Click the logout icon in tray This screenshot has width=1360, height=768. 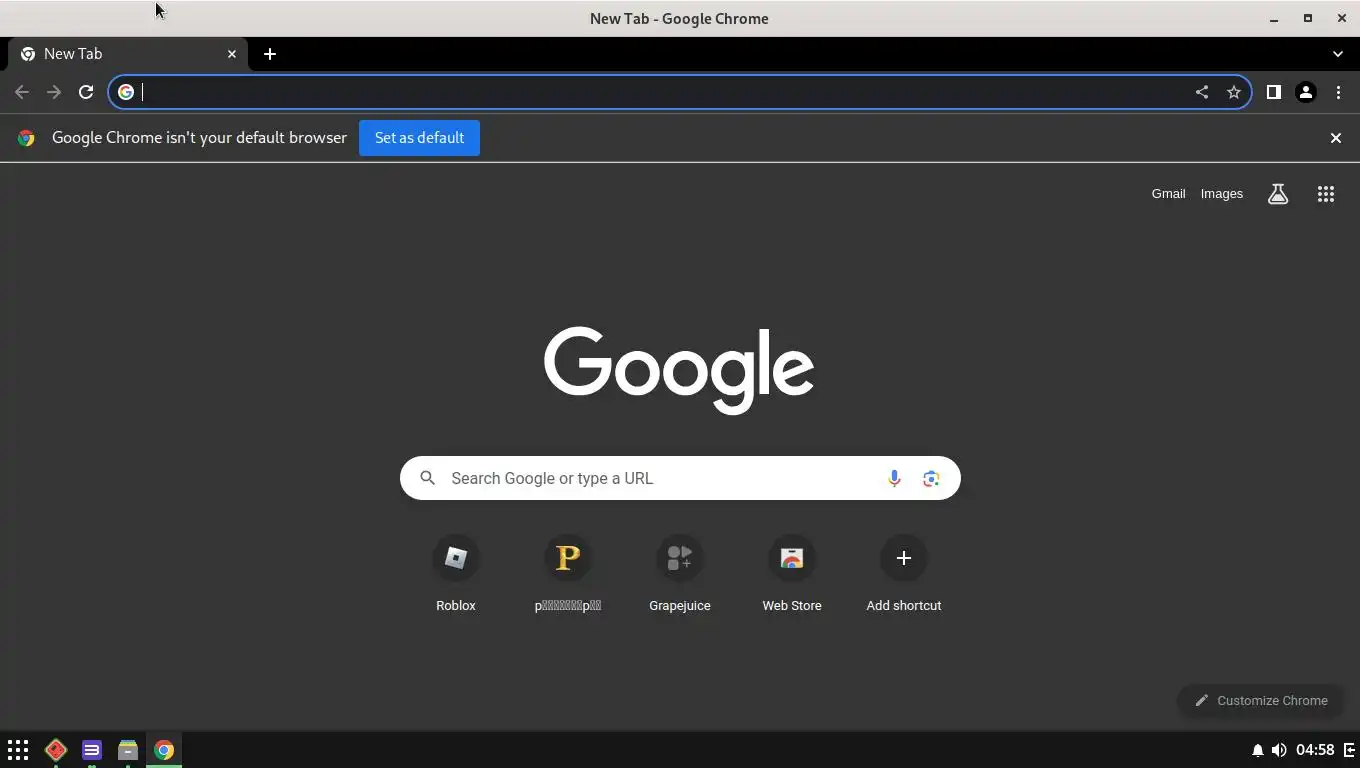[1349, 750]
